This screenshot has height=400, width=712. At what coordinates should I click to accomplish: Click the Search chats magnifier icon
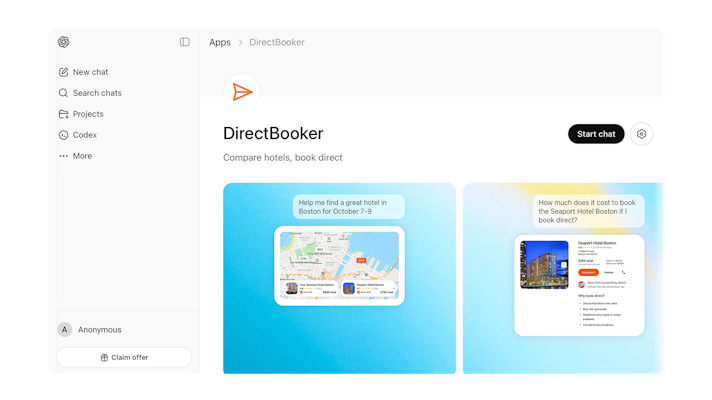pos(63,93)
